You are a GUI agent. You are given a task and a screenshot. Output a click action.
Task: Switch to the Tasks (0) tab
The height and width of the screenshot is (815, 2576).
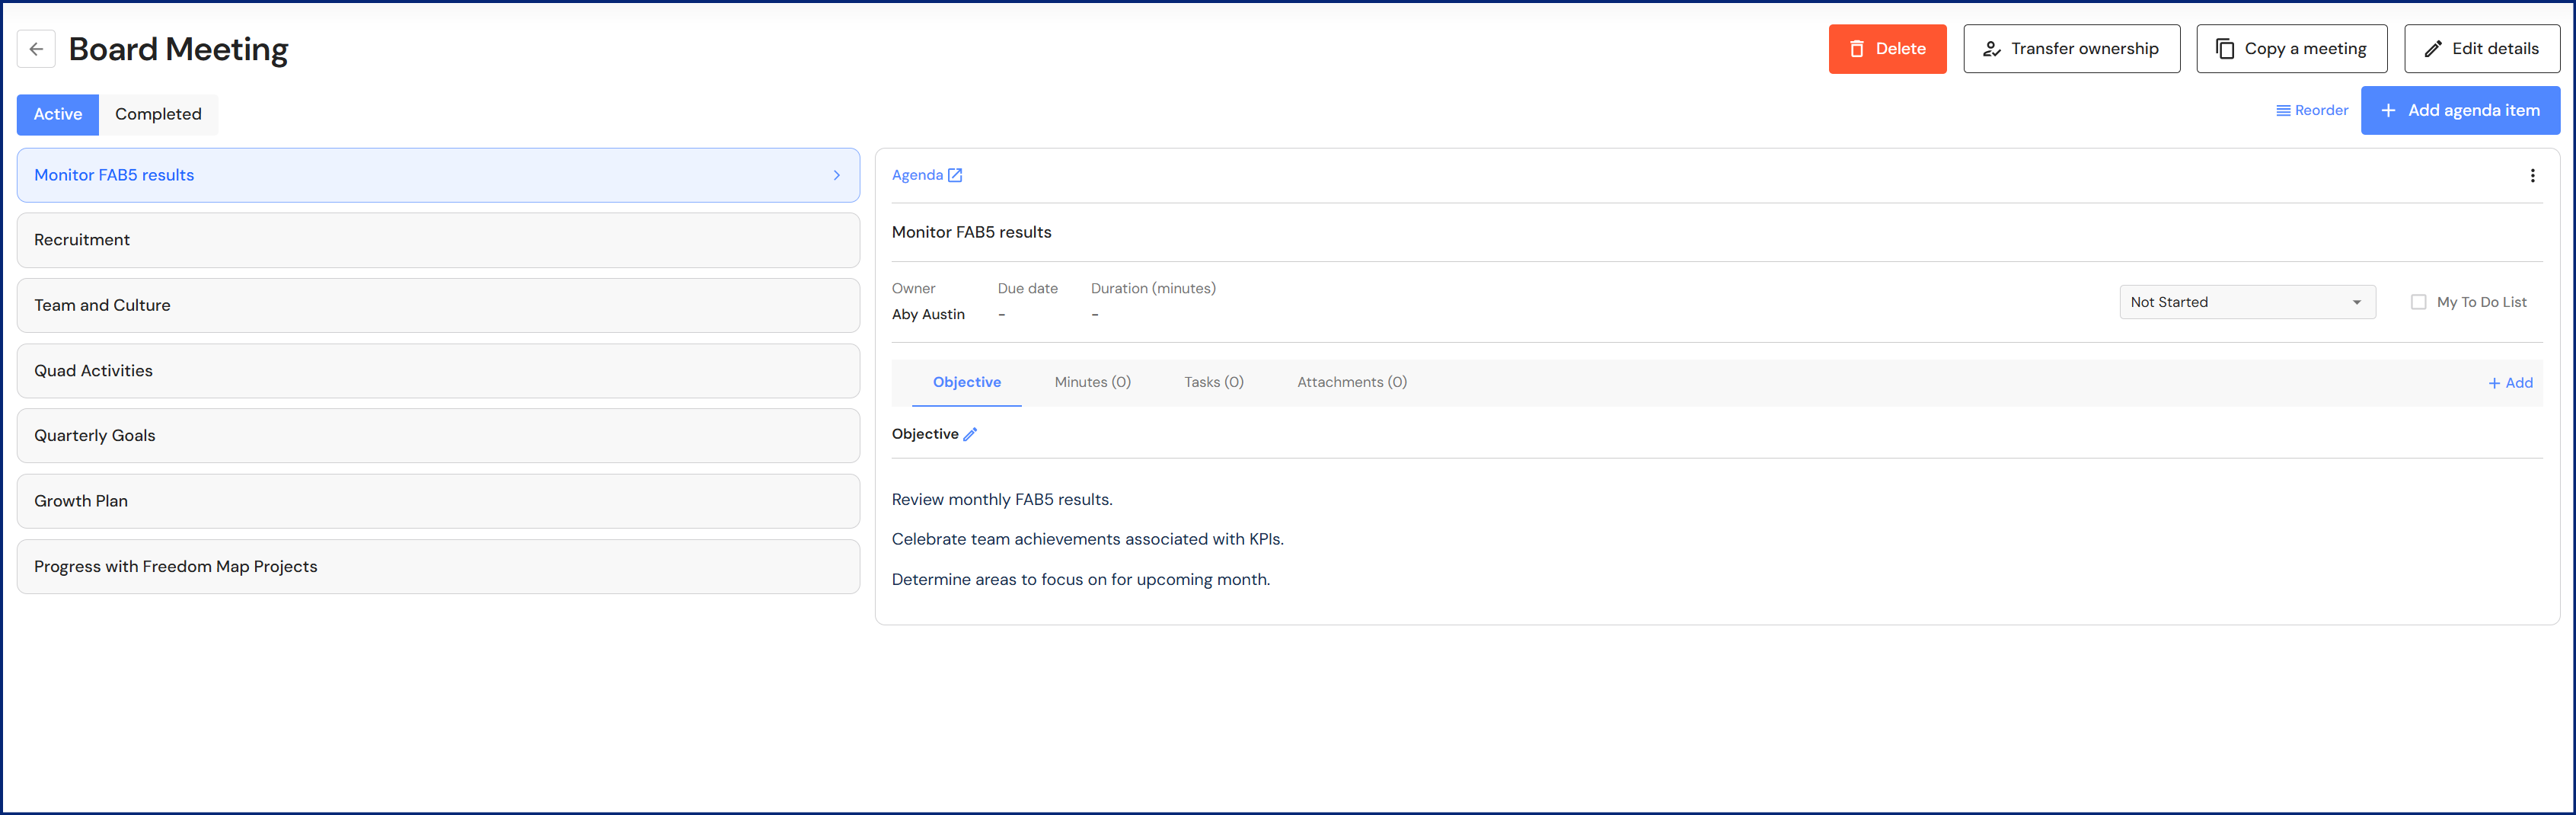(x=1213, y=382)
